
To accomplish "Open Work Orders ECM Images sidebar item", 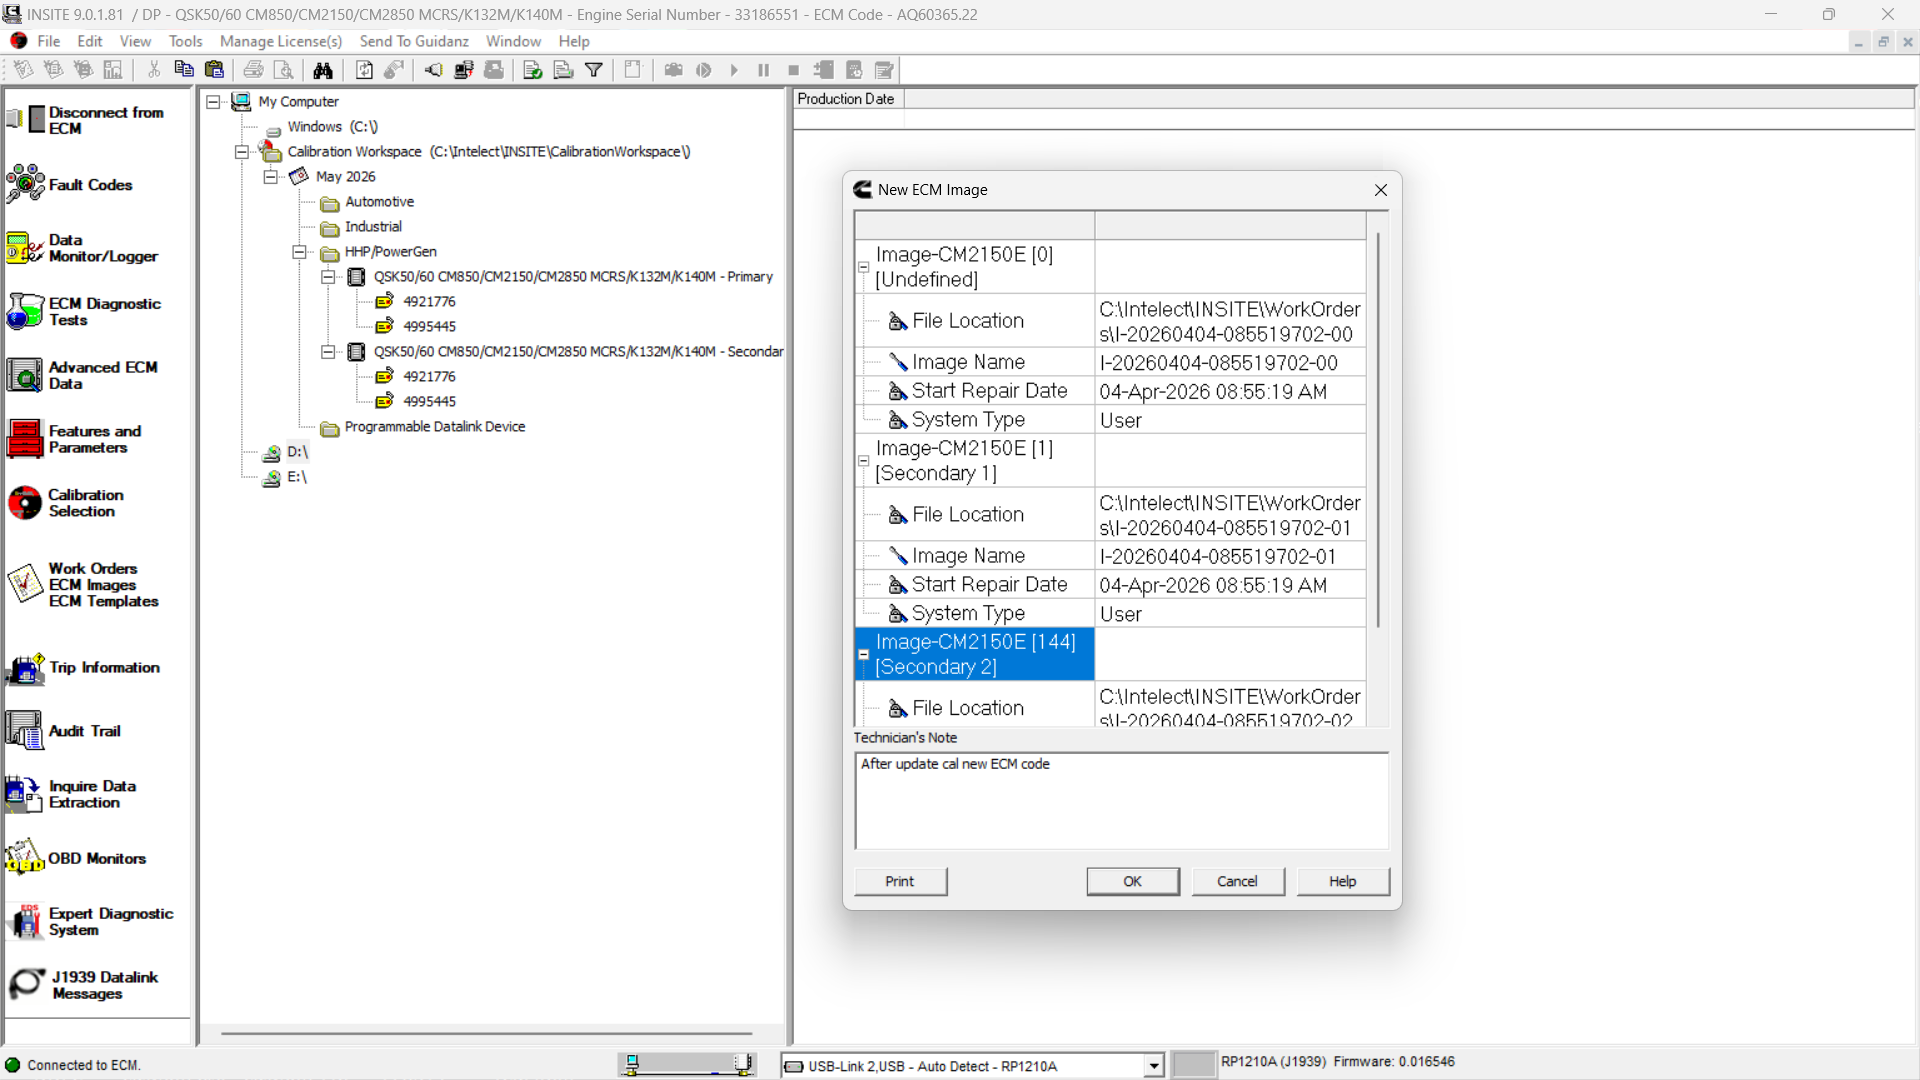I will [x=82, y=584].
